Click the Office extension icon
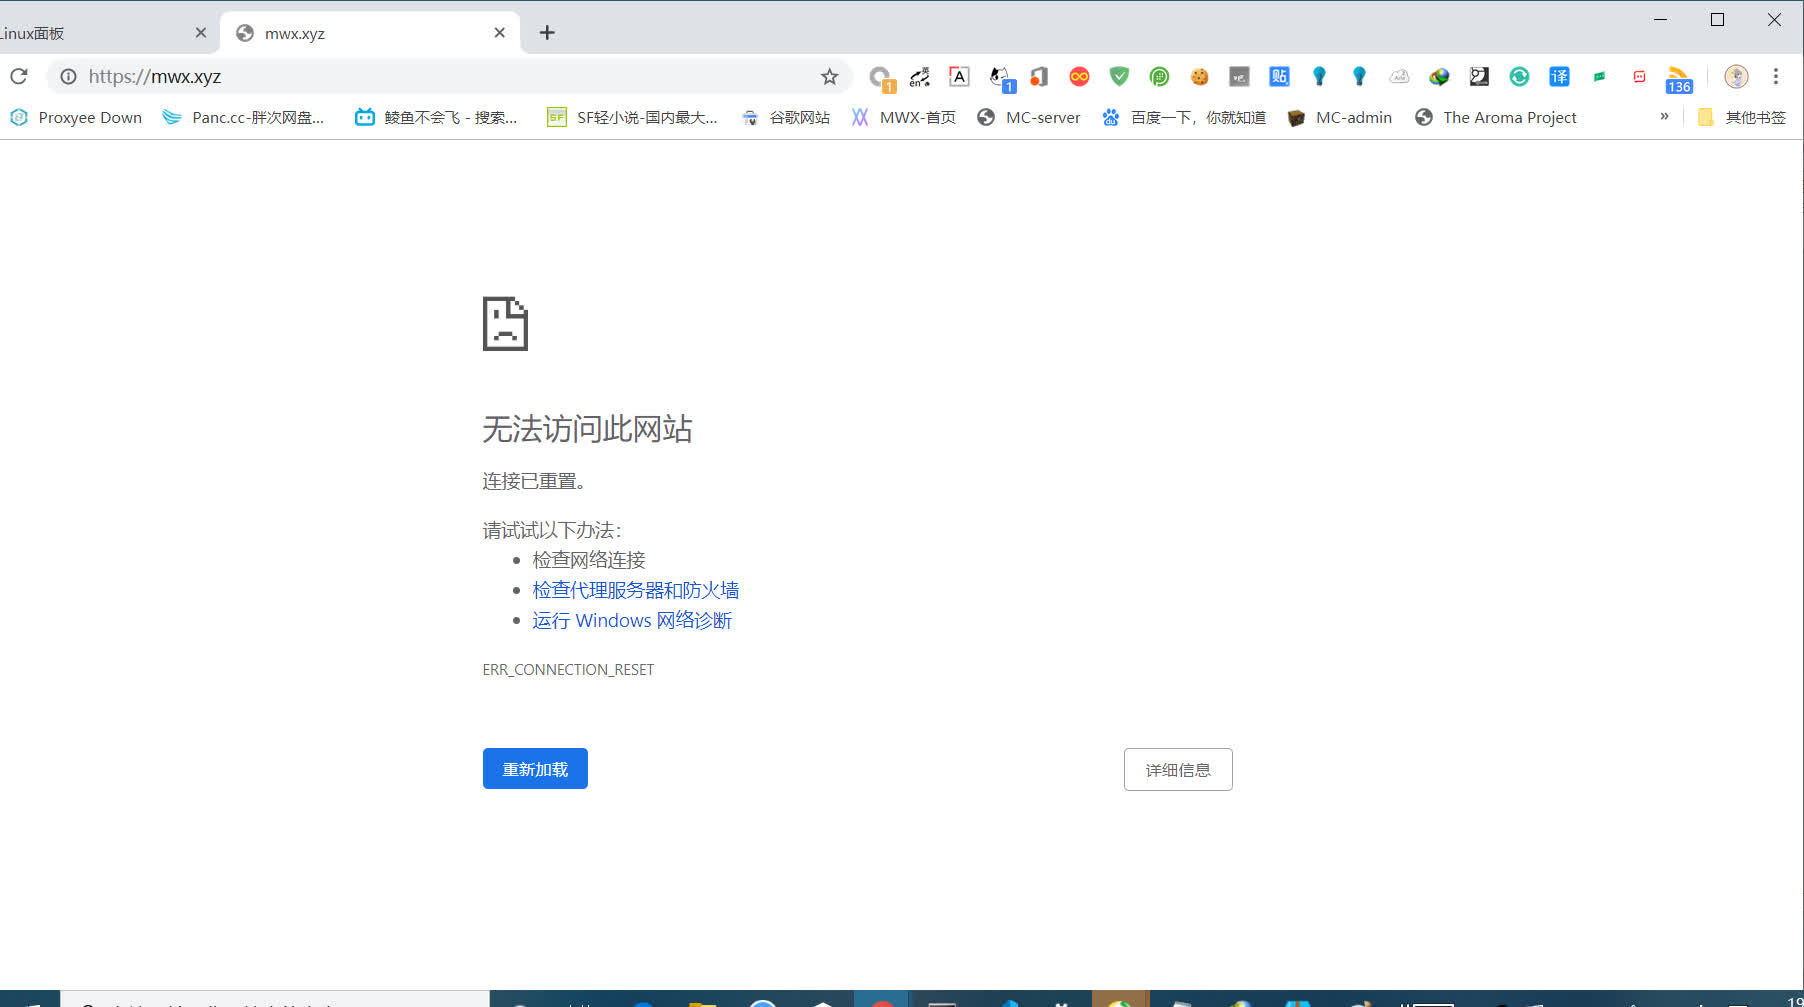This screenshot has width=1804, height=1007. pyautogui.click(x=1040, y=76)
